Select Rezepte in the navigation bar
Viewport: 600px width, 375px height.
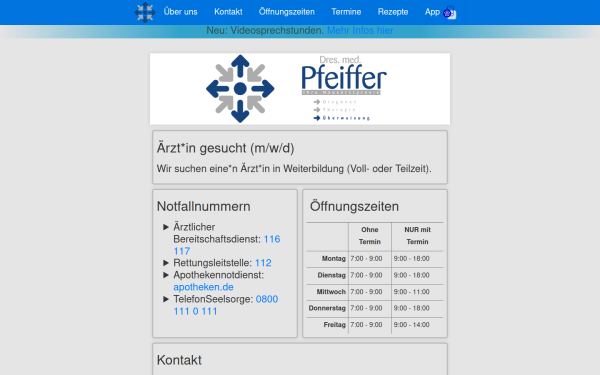tap(393, 12)
